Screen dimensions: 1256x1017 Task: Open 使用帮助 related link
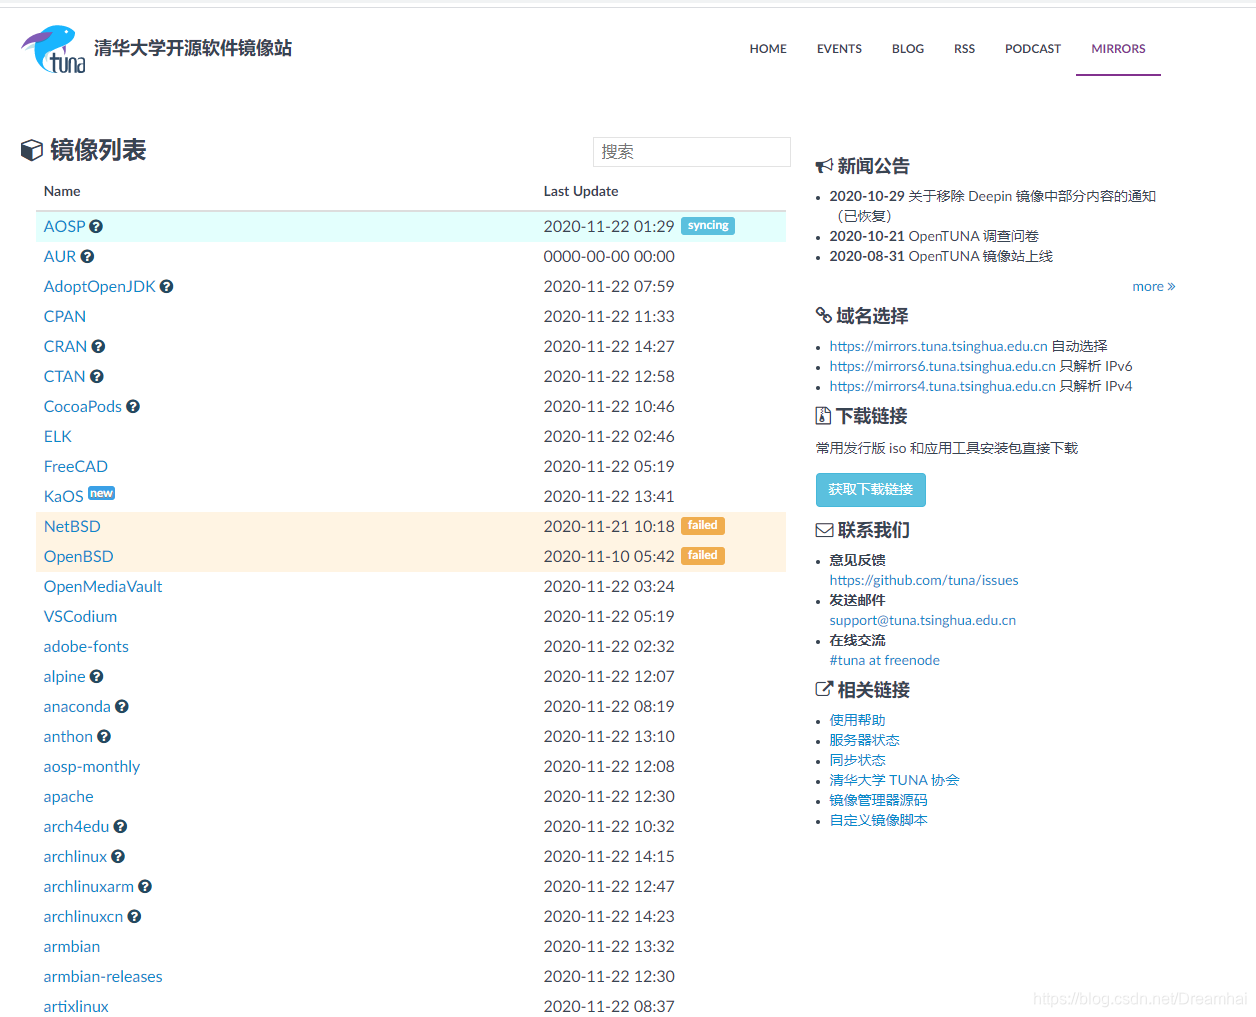(x=857, y=721)
